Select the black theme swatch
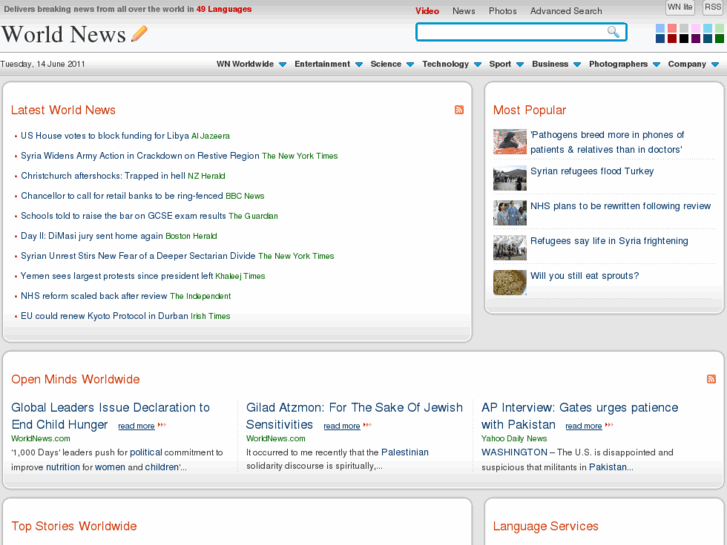The image size is (727, 545). 684,38
